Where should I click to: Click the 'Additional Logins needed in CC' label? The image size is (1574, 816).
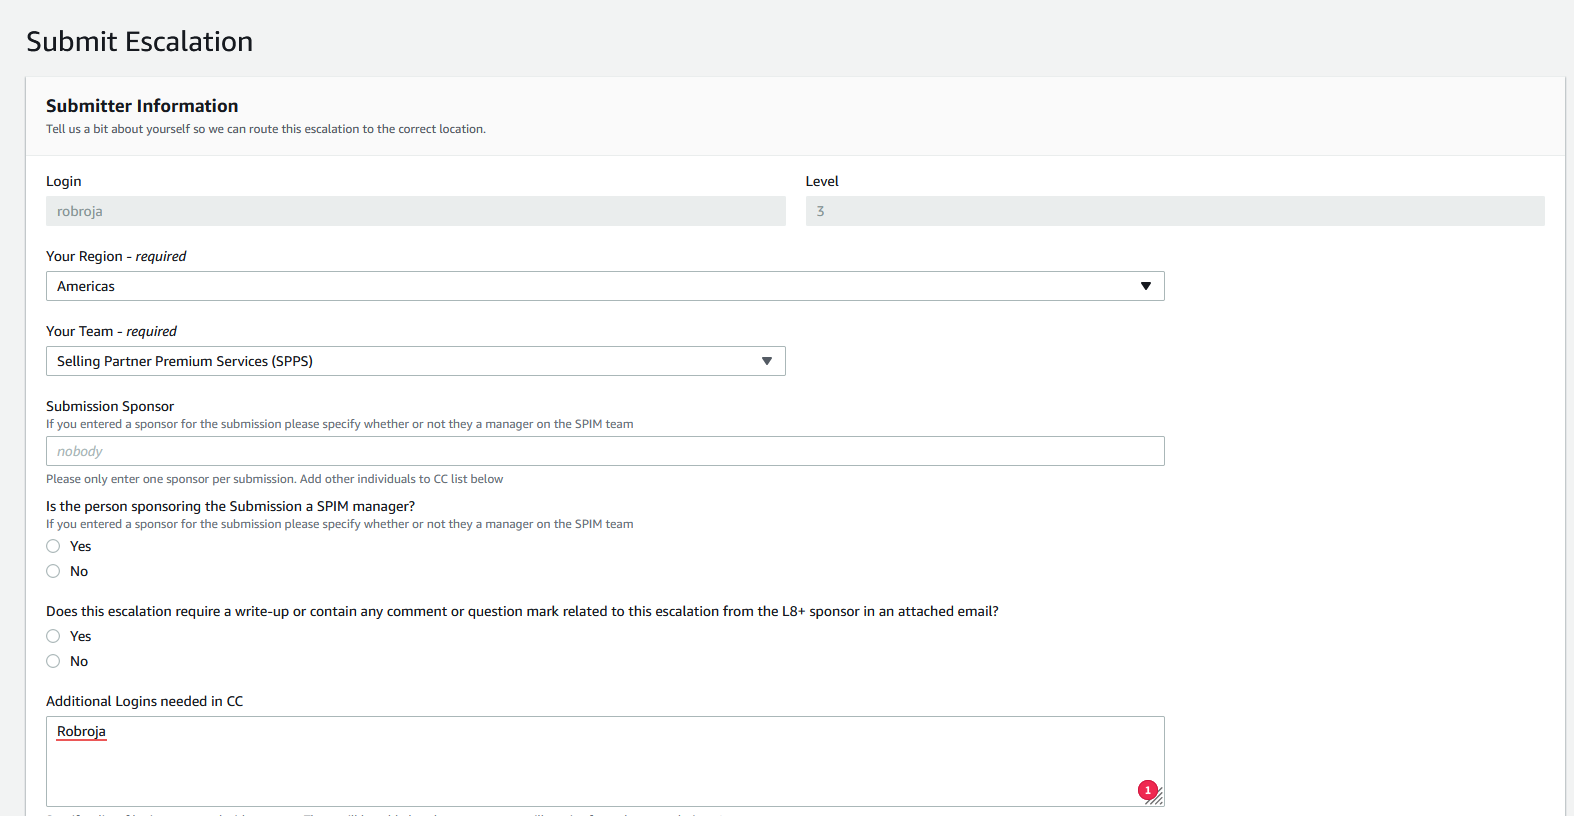tap(145, 701)
